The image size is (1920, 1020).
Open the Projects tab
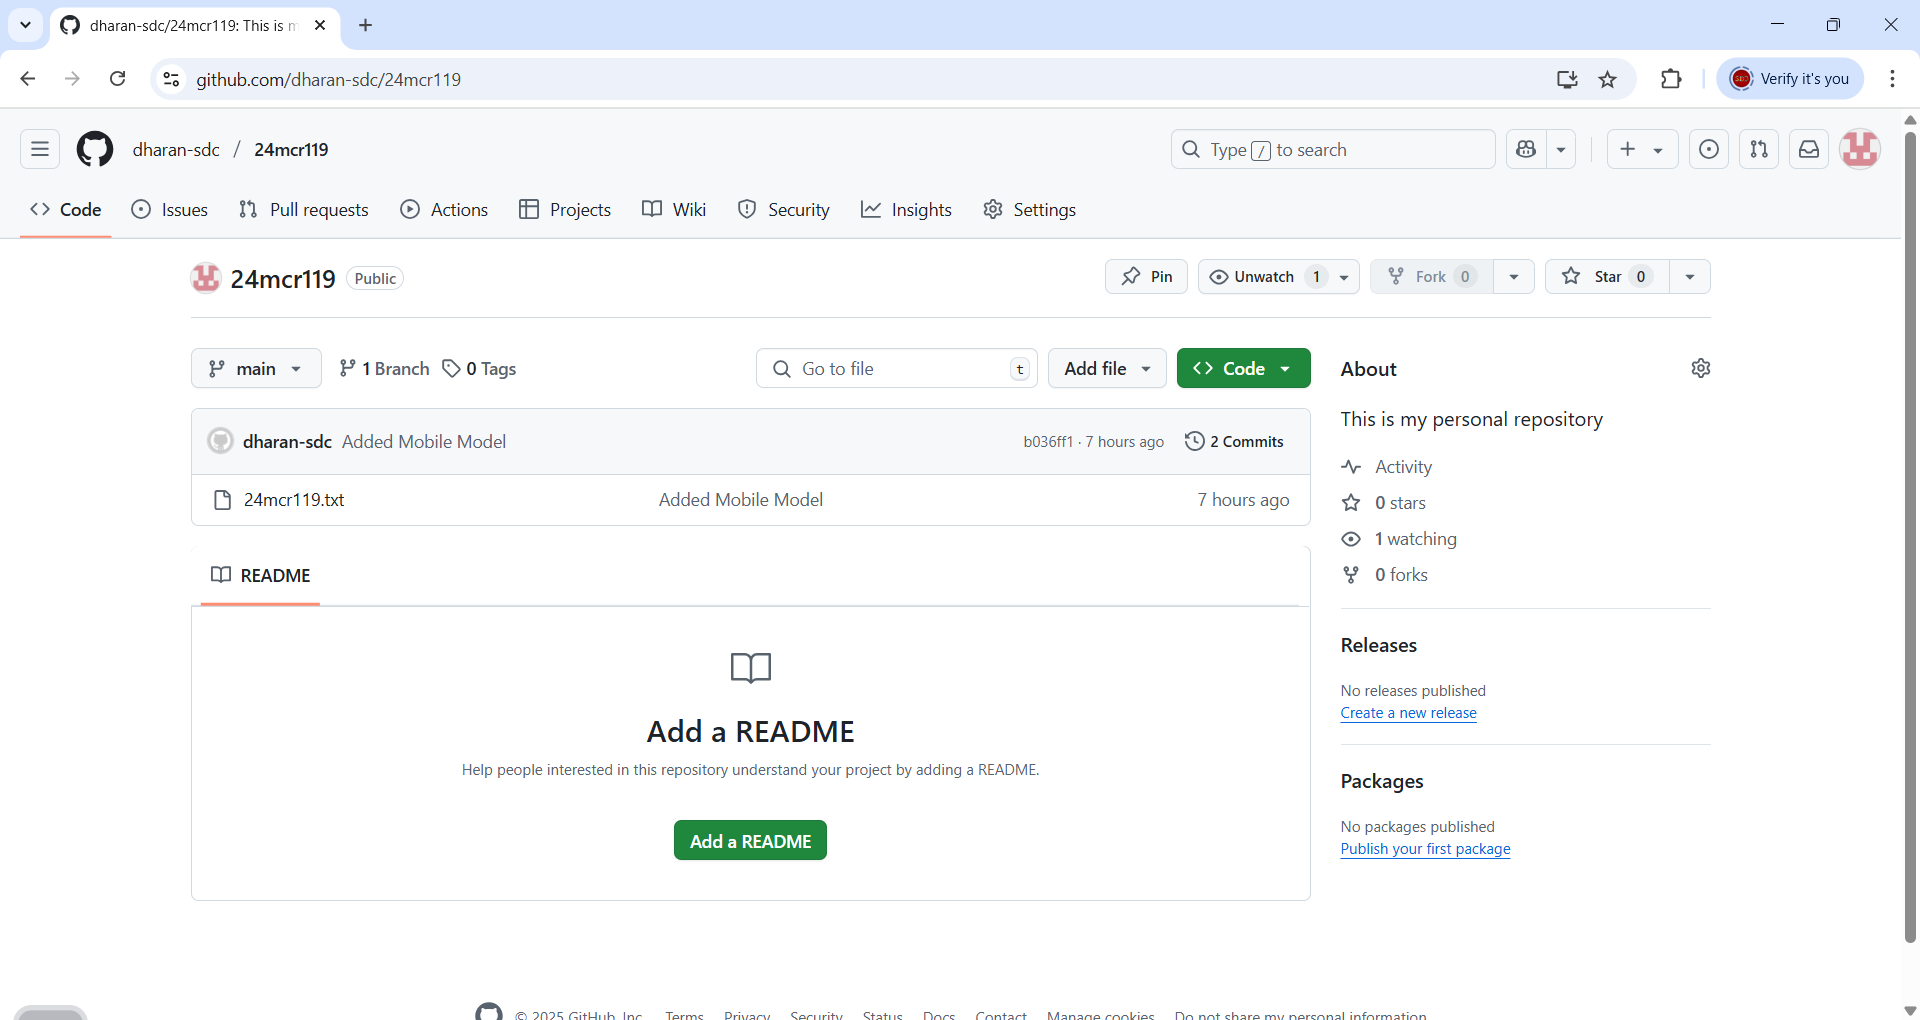click(x=565, y=209)
